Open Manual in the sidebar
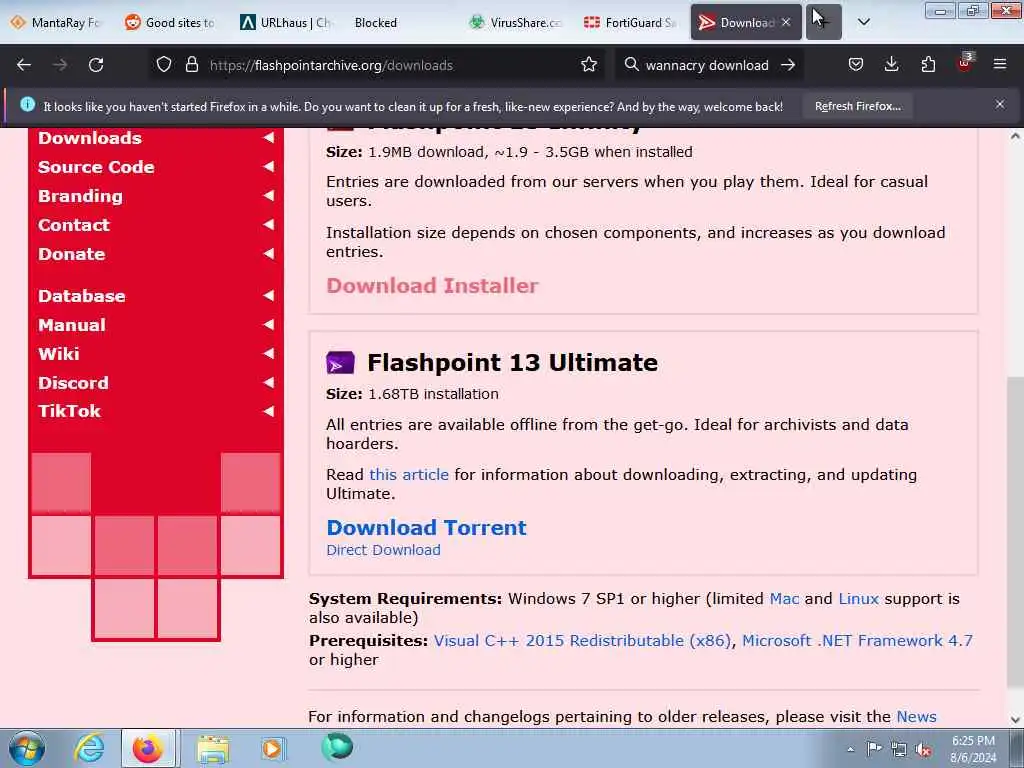Screen dimensions: 1024x768 pos(72,325)
